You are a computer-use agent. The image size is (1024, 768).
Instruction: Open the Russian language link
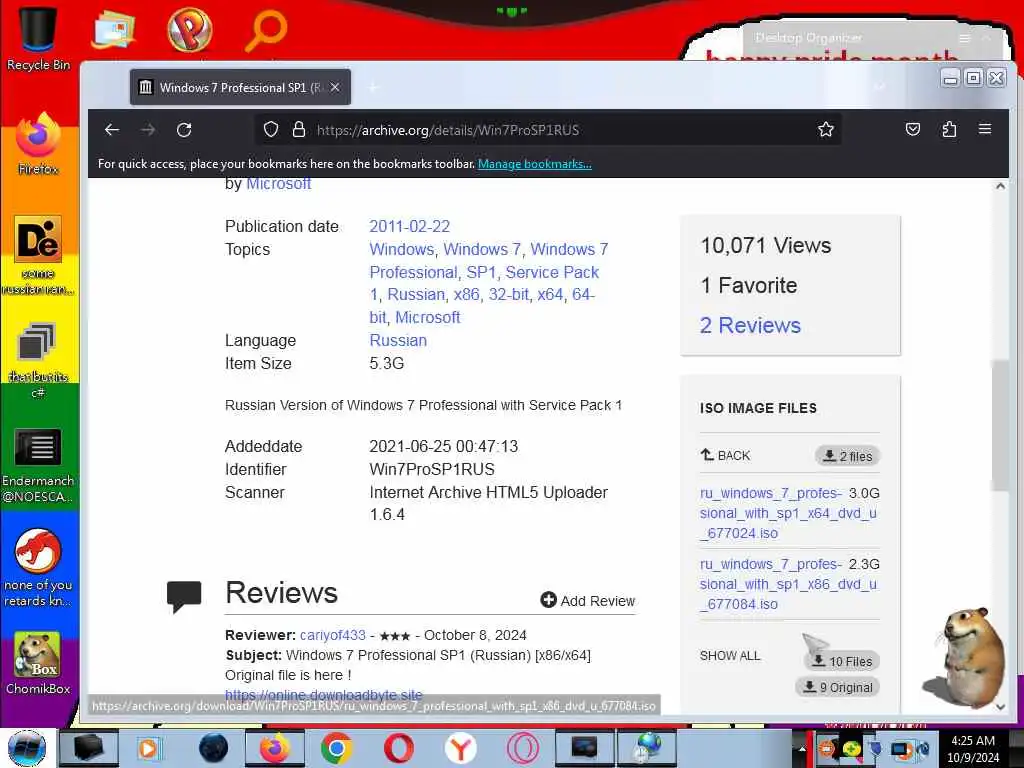398,341
